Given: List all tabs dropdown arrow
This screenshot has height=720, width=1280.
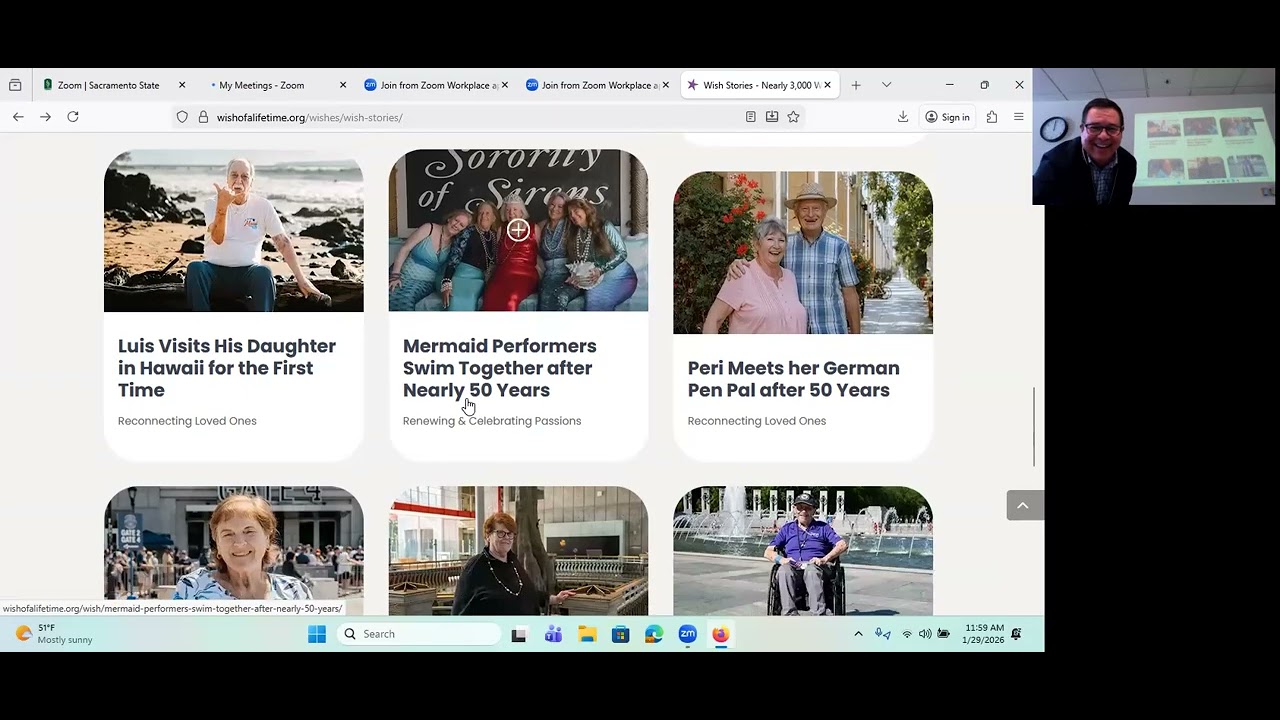Looking at the screenshot, I should (x=886, y=85).
